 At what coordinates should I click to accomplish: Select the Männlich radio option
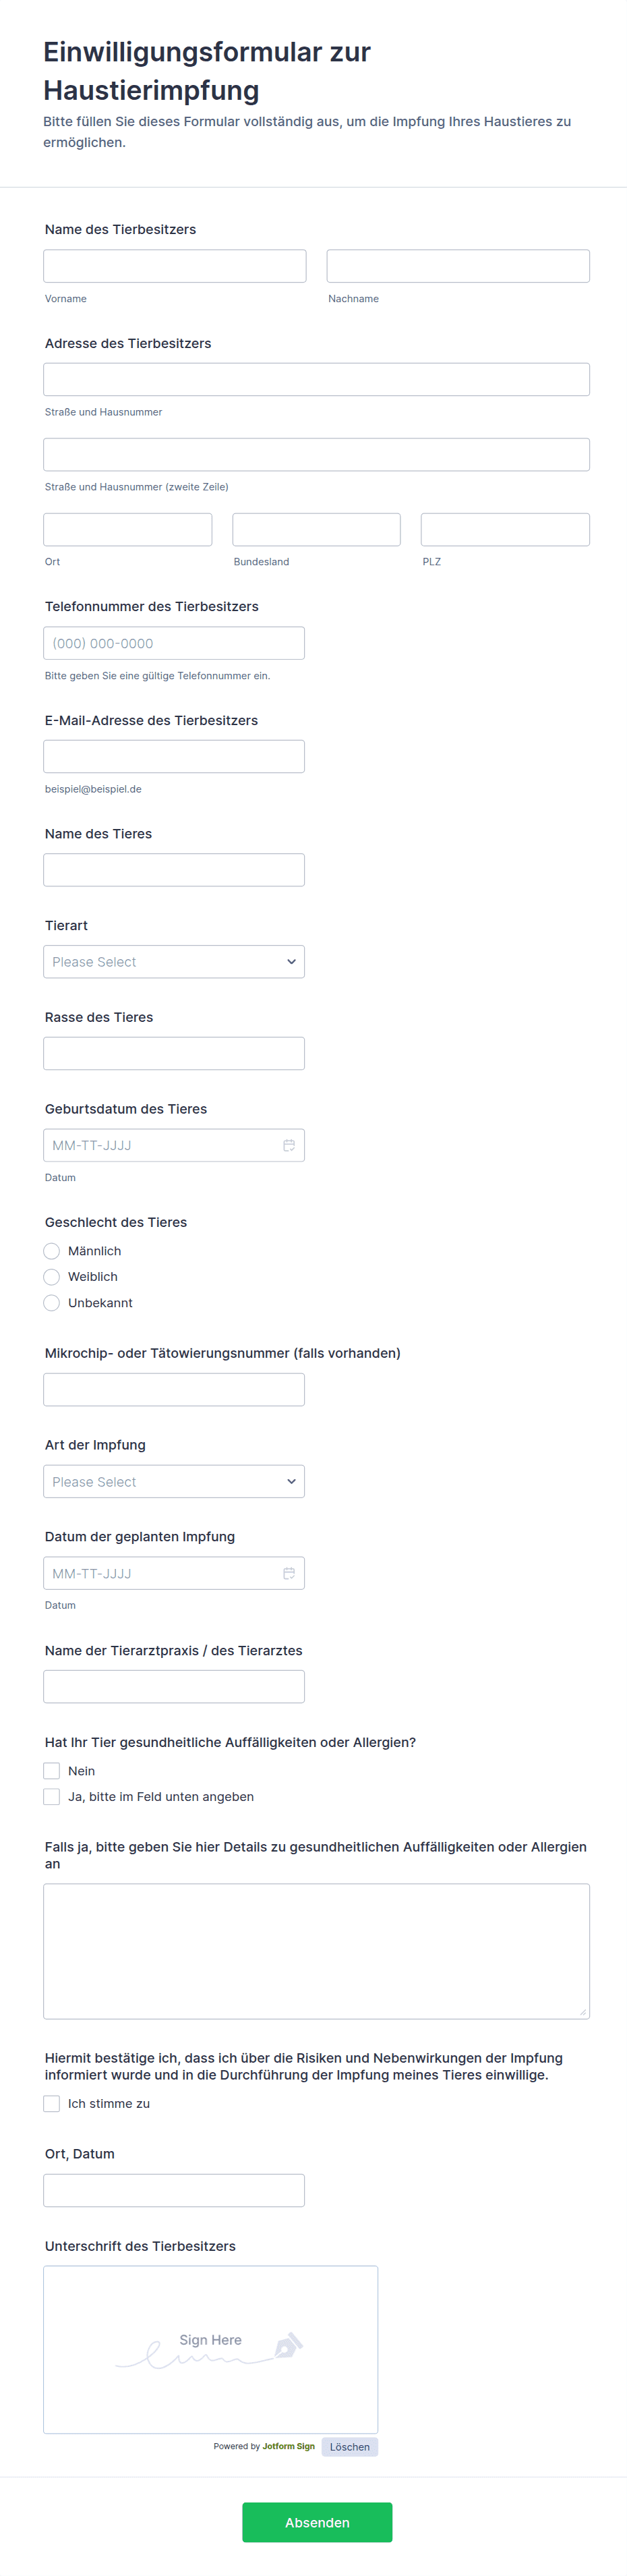pyautogui.click(x=52, y=1251)
